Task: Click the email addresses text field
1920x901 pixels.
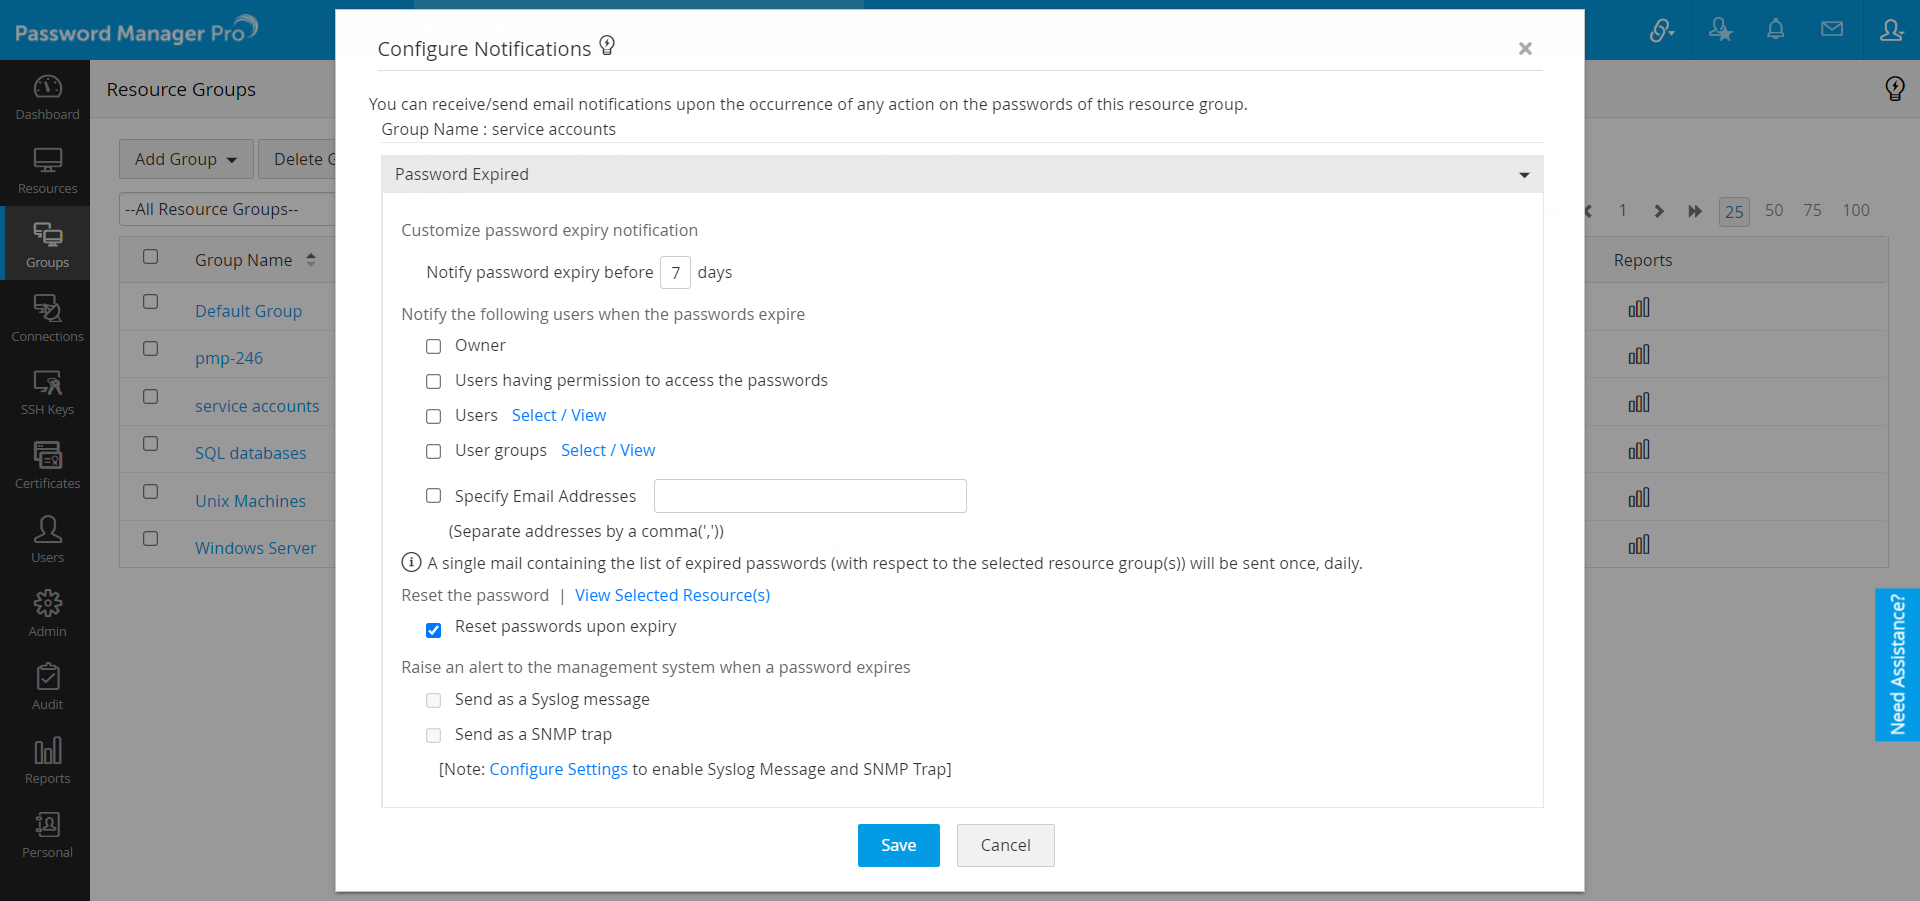Action: point(810,496)
